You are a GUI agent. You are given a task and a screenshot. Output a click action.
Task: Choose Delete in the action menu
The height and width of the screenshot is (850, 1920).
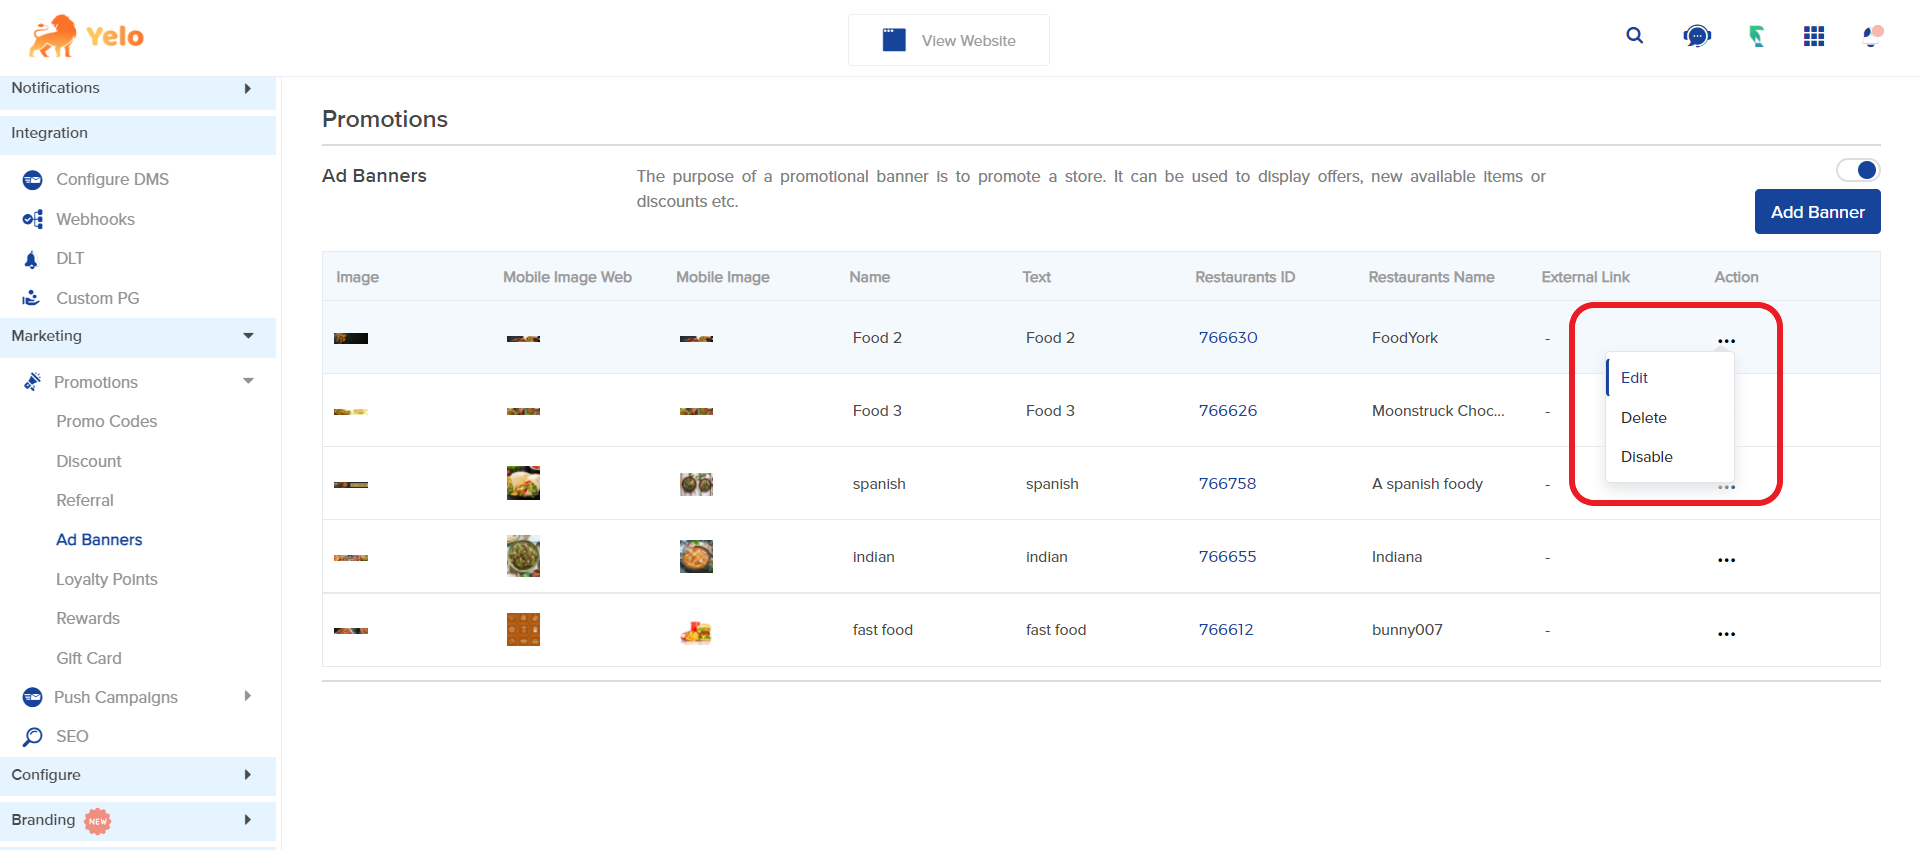(x=1644, y=418)
